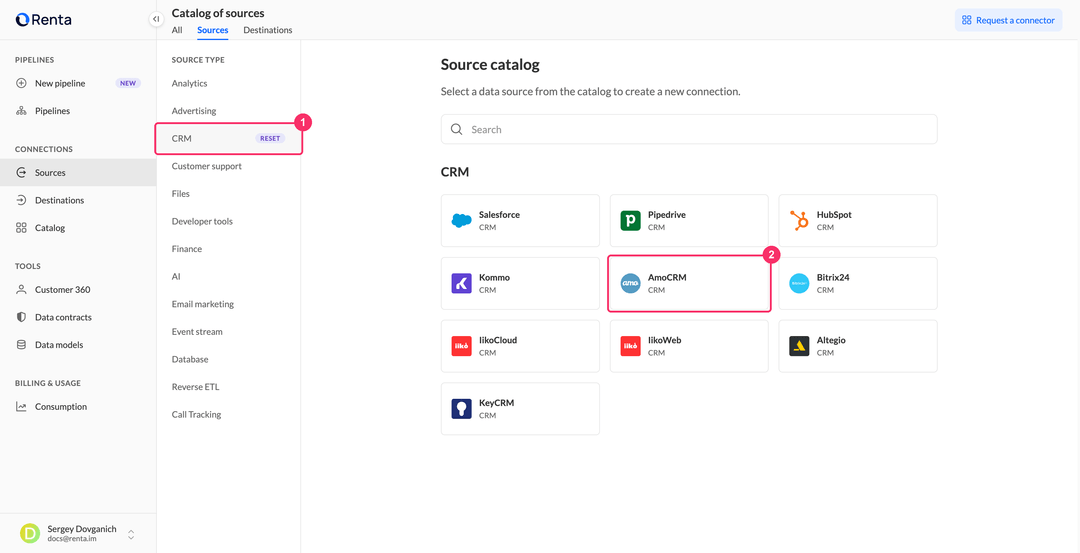Click the Pipelines icon in sidebar
The image size is (1080, 553).
click(21, 111)
